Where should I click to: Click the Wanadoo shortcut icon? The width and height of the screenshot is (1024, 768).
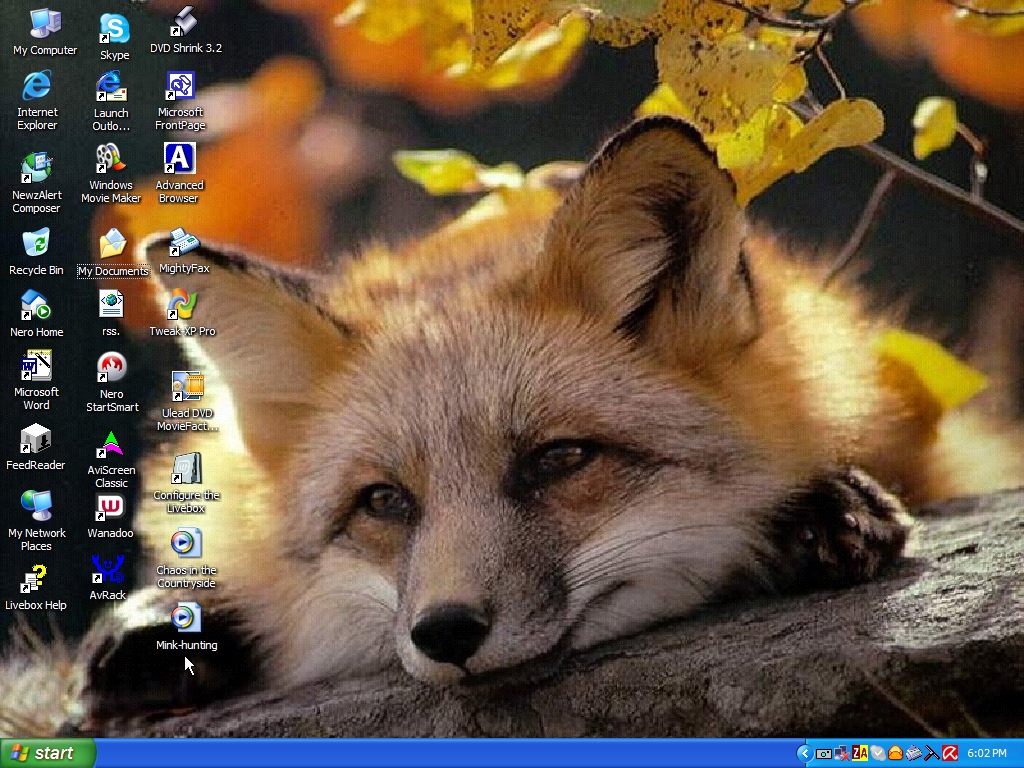point(110,508)
